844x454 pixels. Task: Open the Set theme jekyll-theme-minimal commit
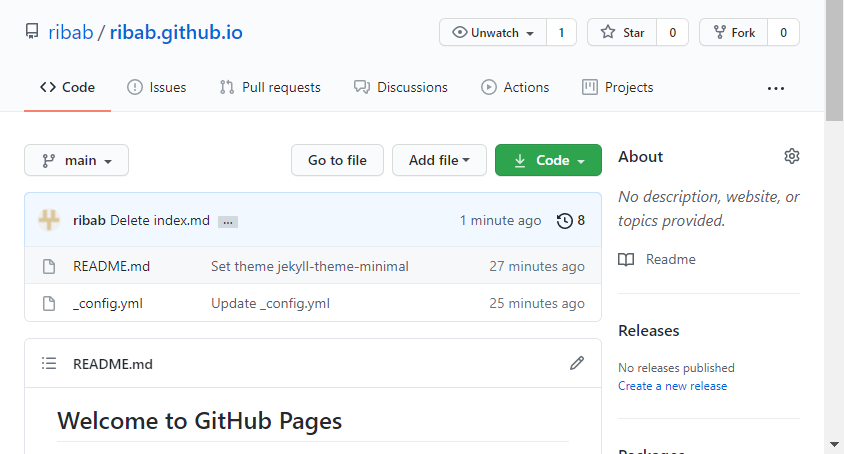click(x=310, y=266)
